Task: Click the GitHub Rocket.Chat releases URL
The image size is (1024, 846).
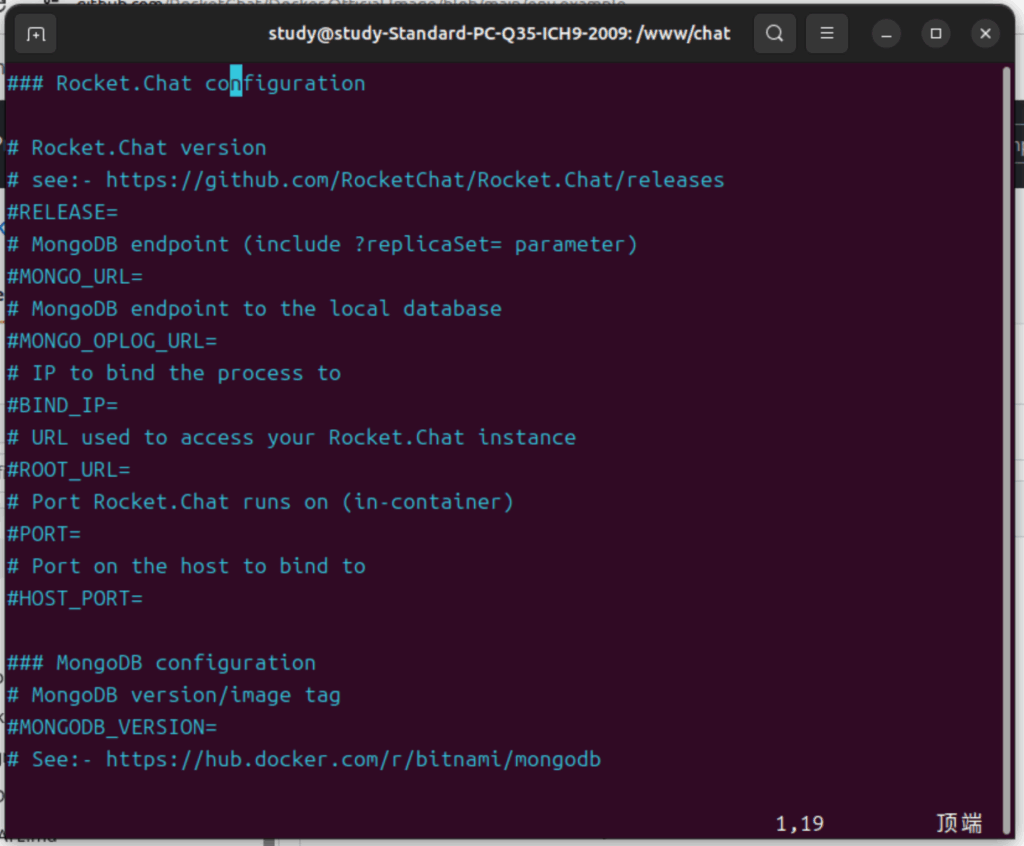Action: (x=415, y=180)
